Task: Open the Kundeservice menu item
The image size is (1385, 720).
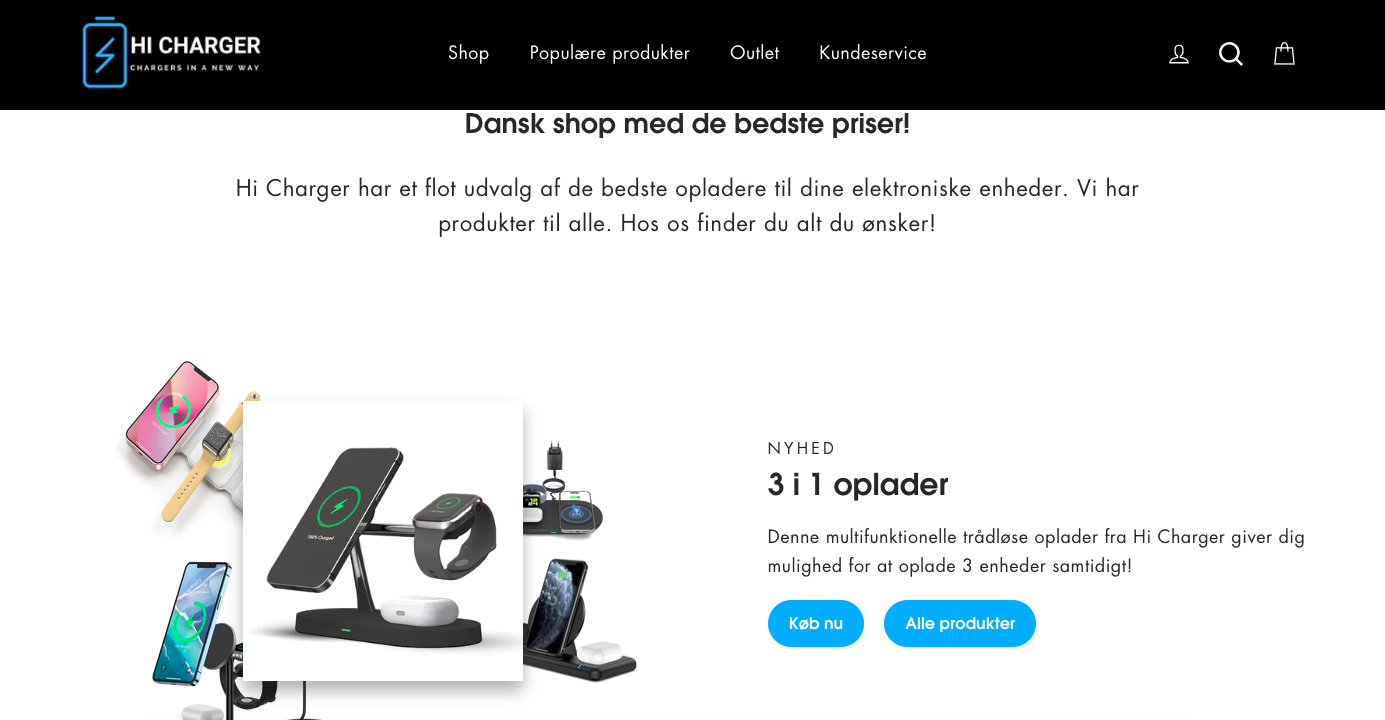Action: pyautogui.click(x=873, y=53)
